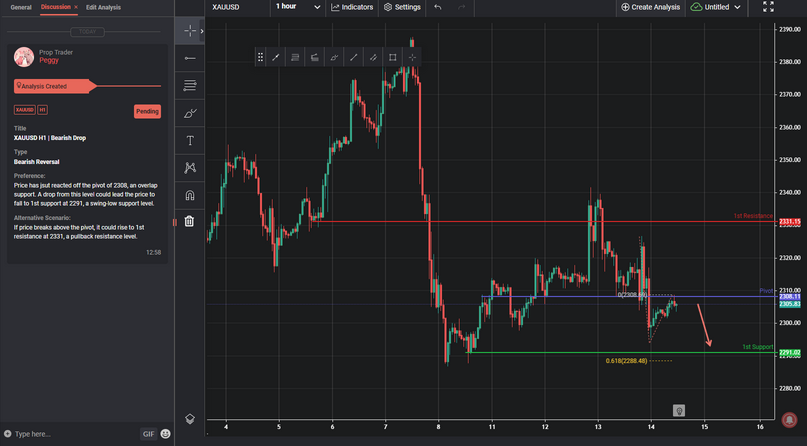Click the 2331.15 resistance price tag

coord(790,222)
